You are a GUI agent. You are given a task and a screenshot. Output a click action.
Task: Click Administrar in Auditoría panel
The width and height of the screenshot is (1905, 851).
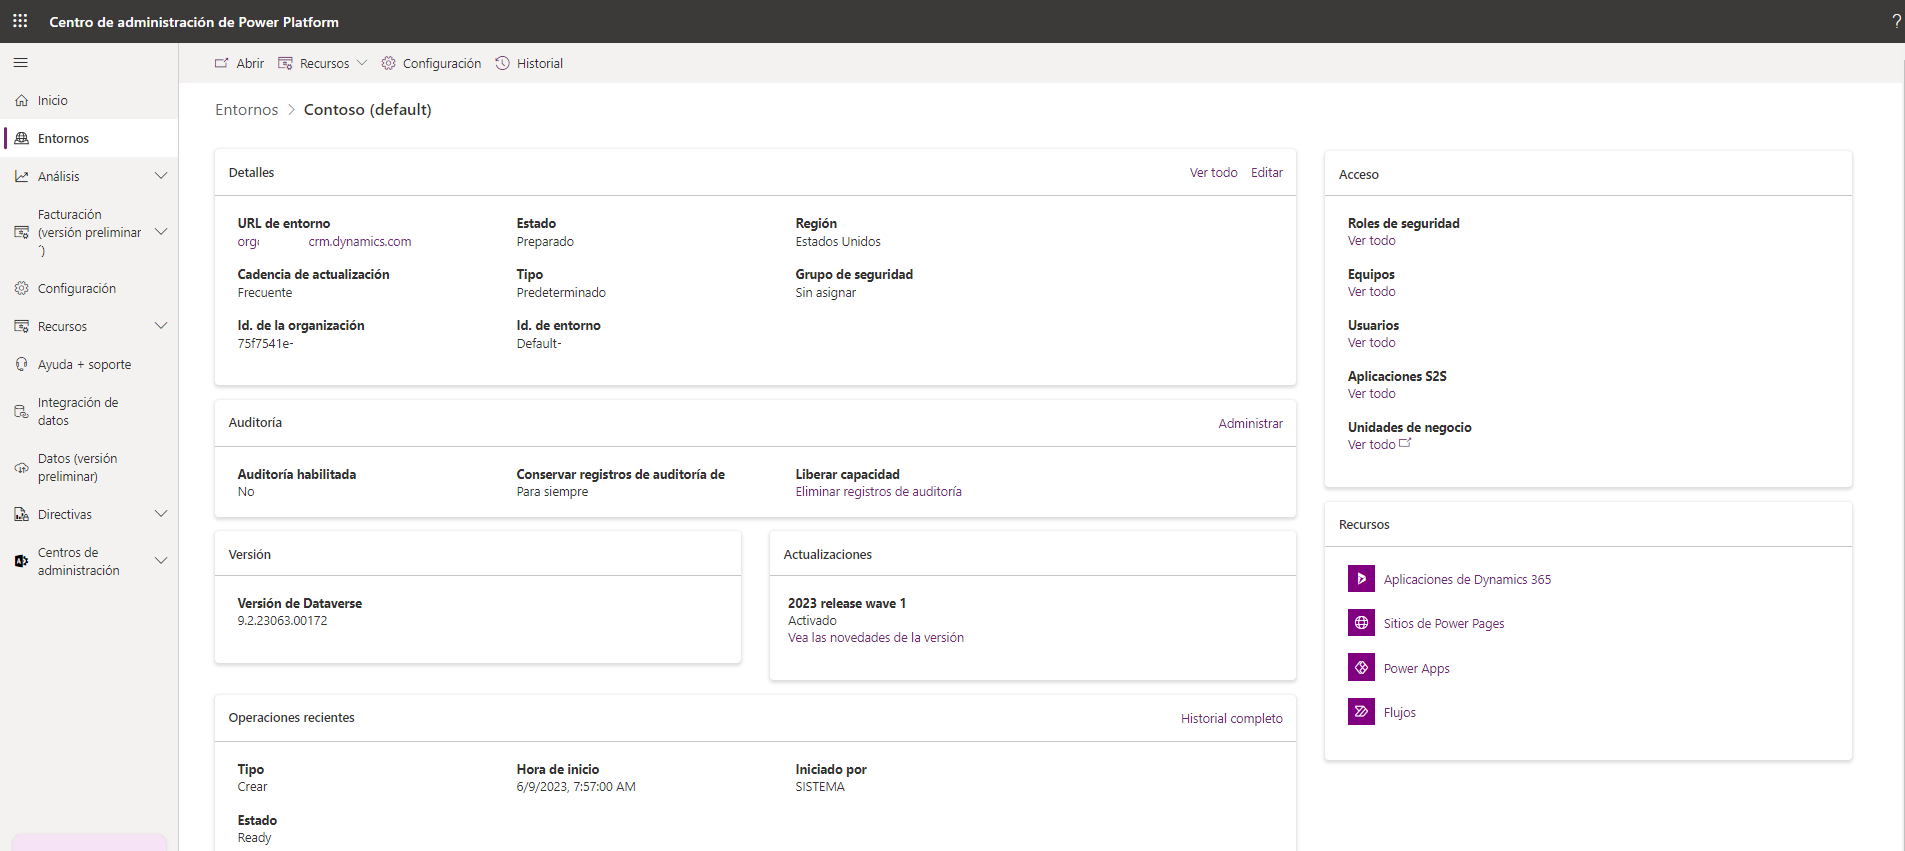pyautogui.click(x=1250, y=423)
